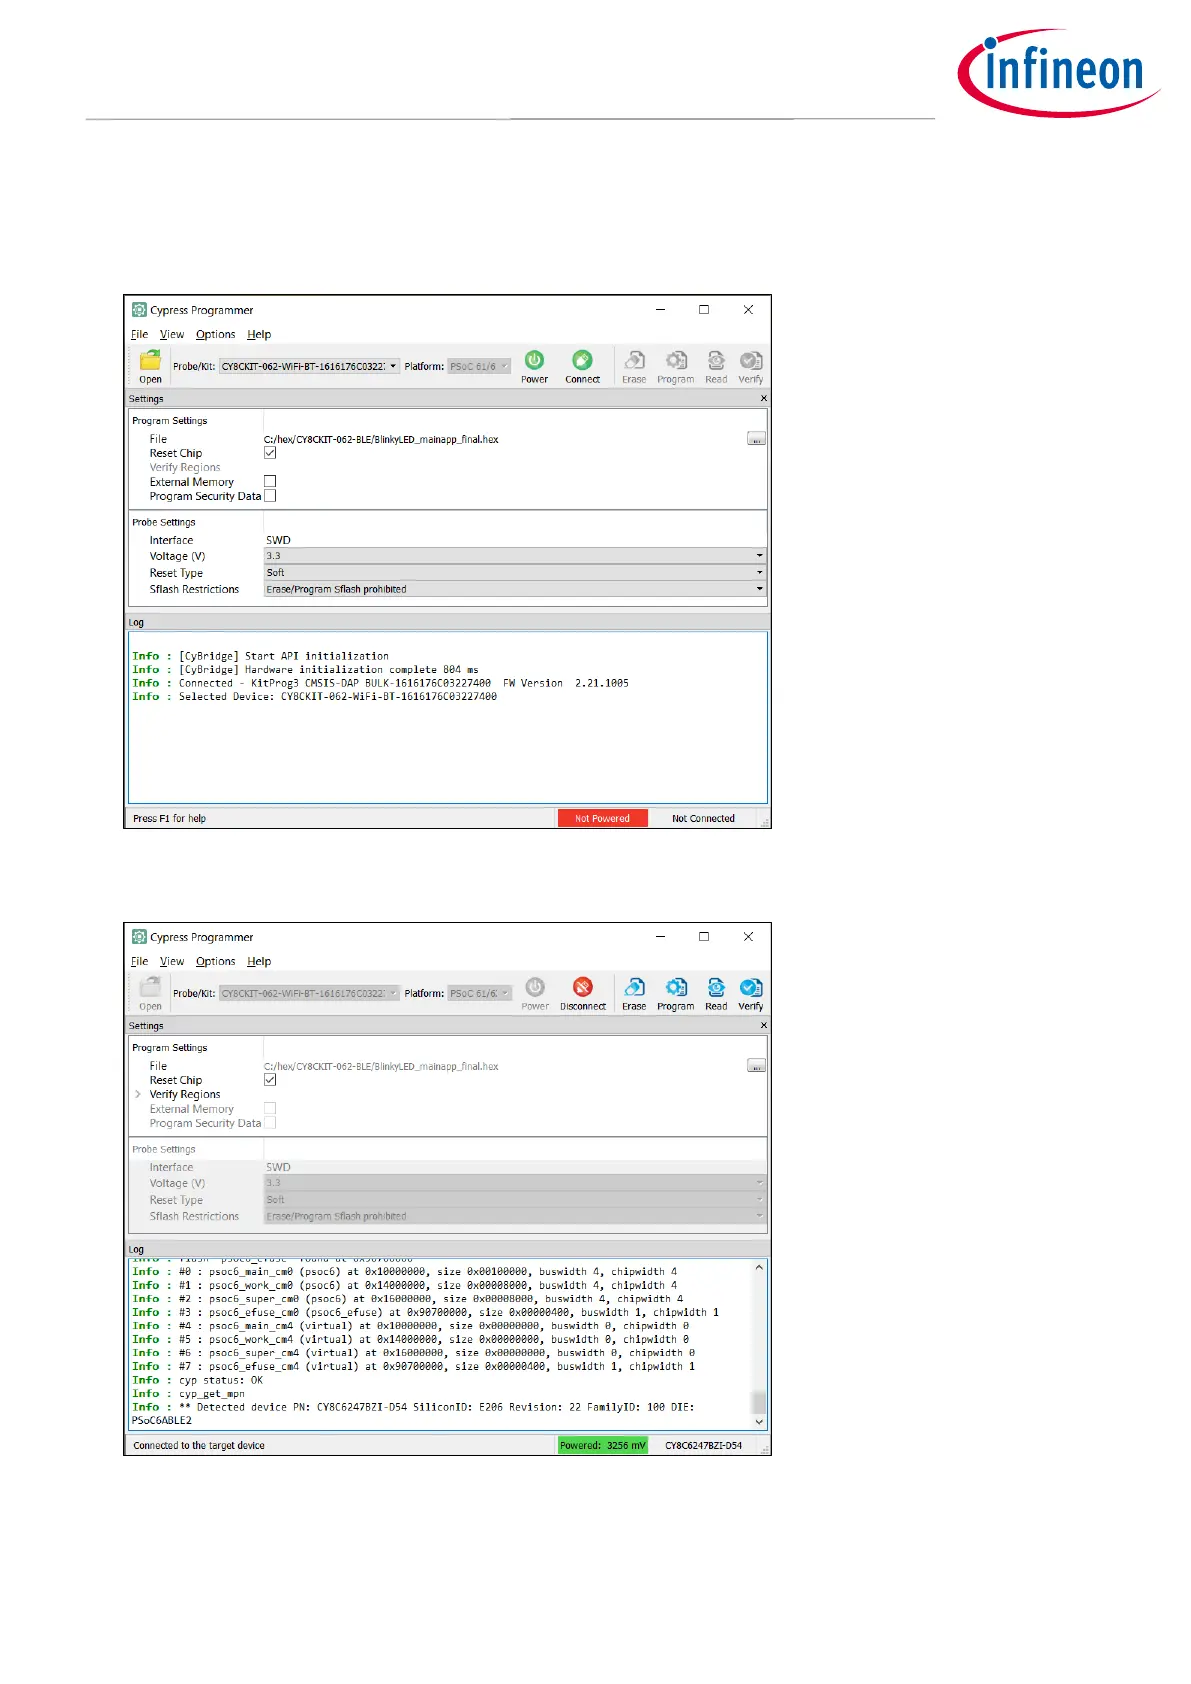Open greyed Voltage dropdown in lower window

pos(515,1183)
